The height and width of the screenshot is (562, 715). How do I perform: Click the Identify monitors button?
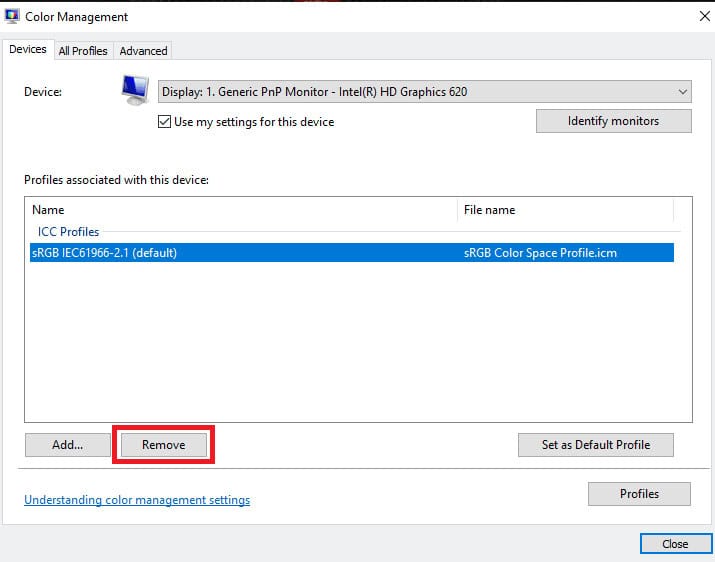(614, 121)
